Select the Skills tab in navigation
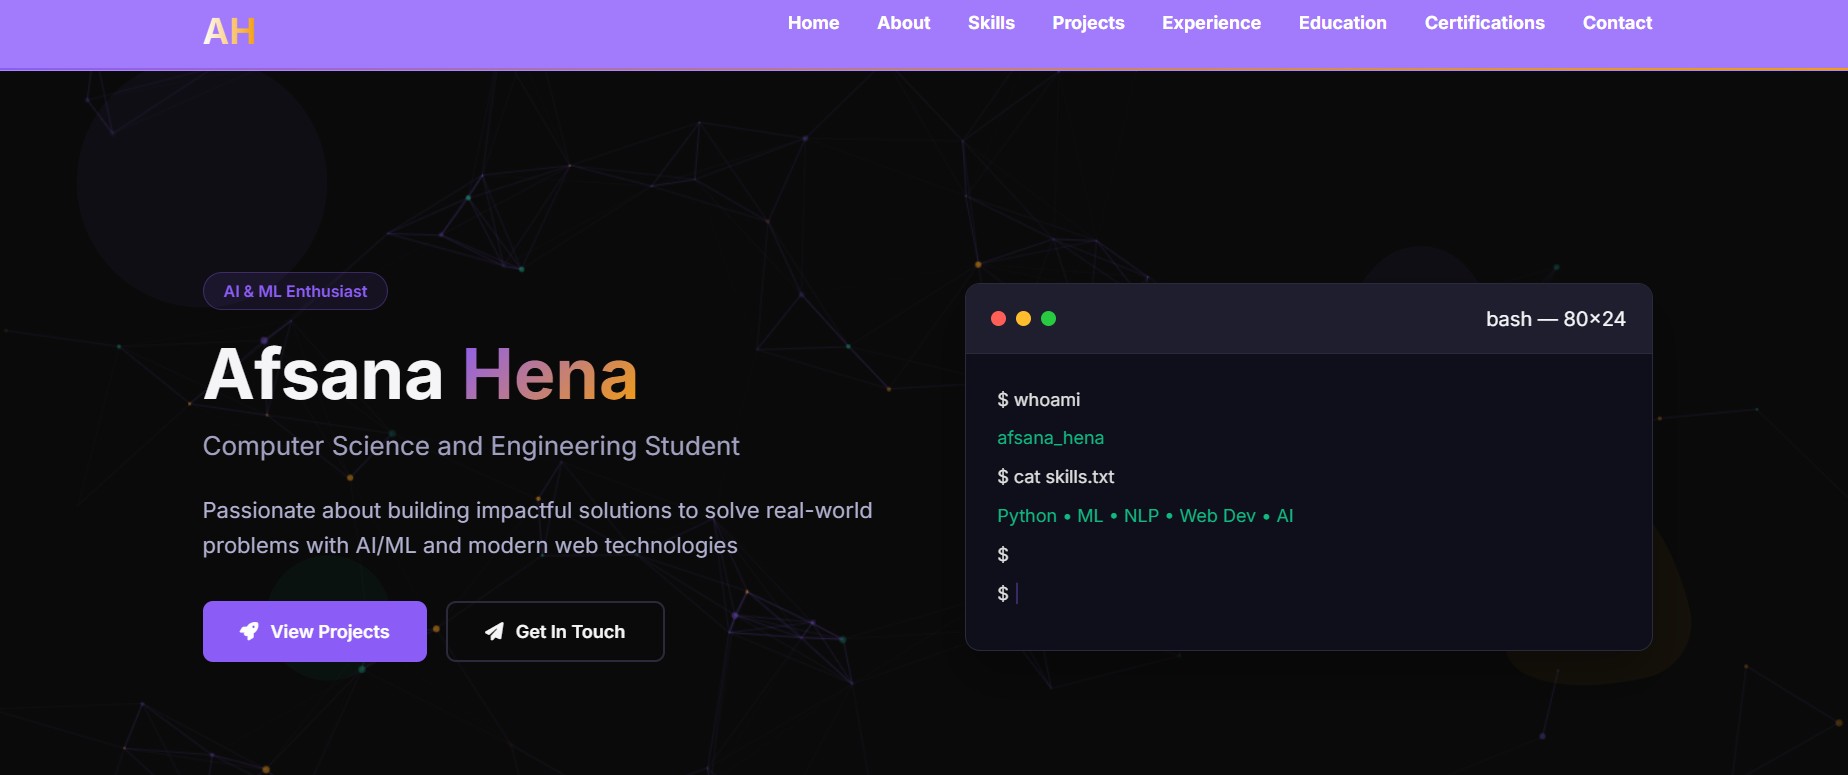The width and height of the screenshot is (1848, 775). (991, 22)
